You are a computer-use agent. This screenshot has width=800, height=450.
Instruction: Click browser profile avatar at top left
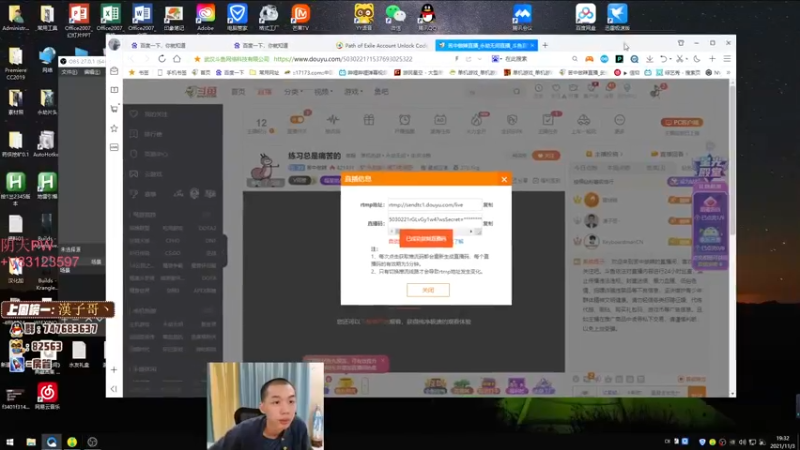114,45
